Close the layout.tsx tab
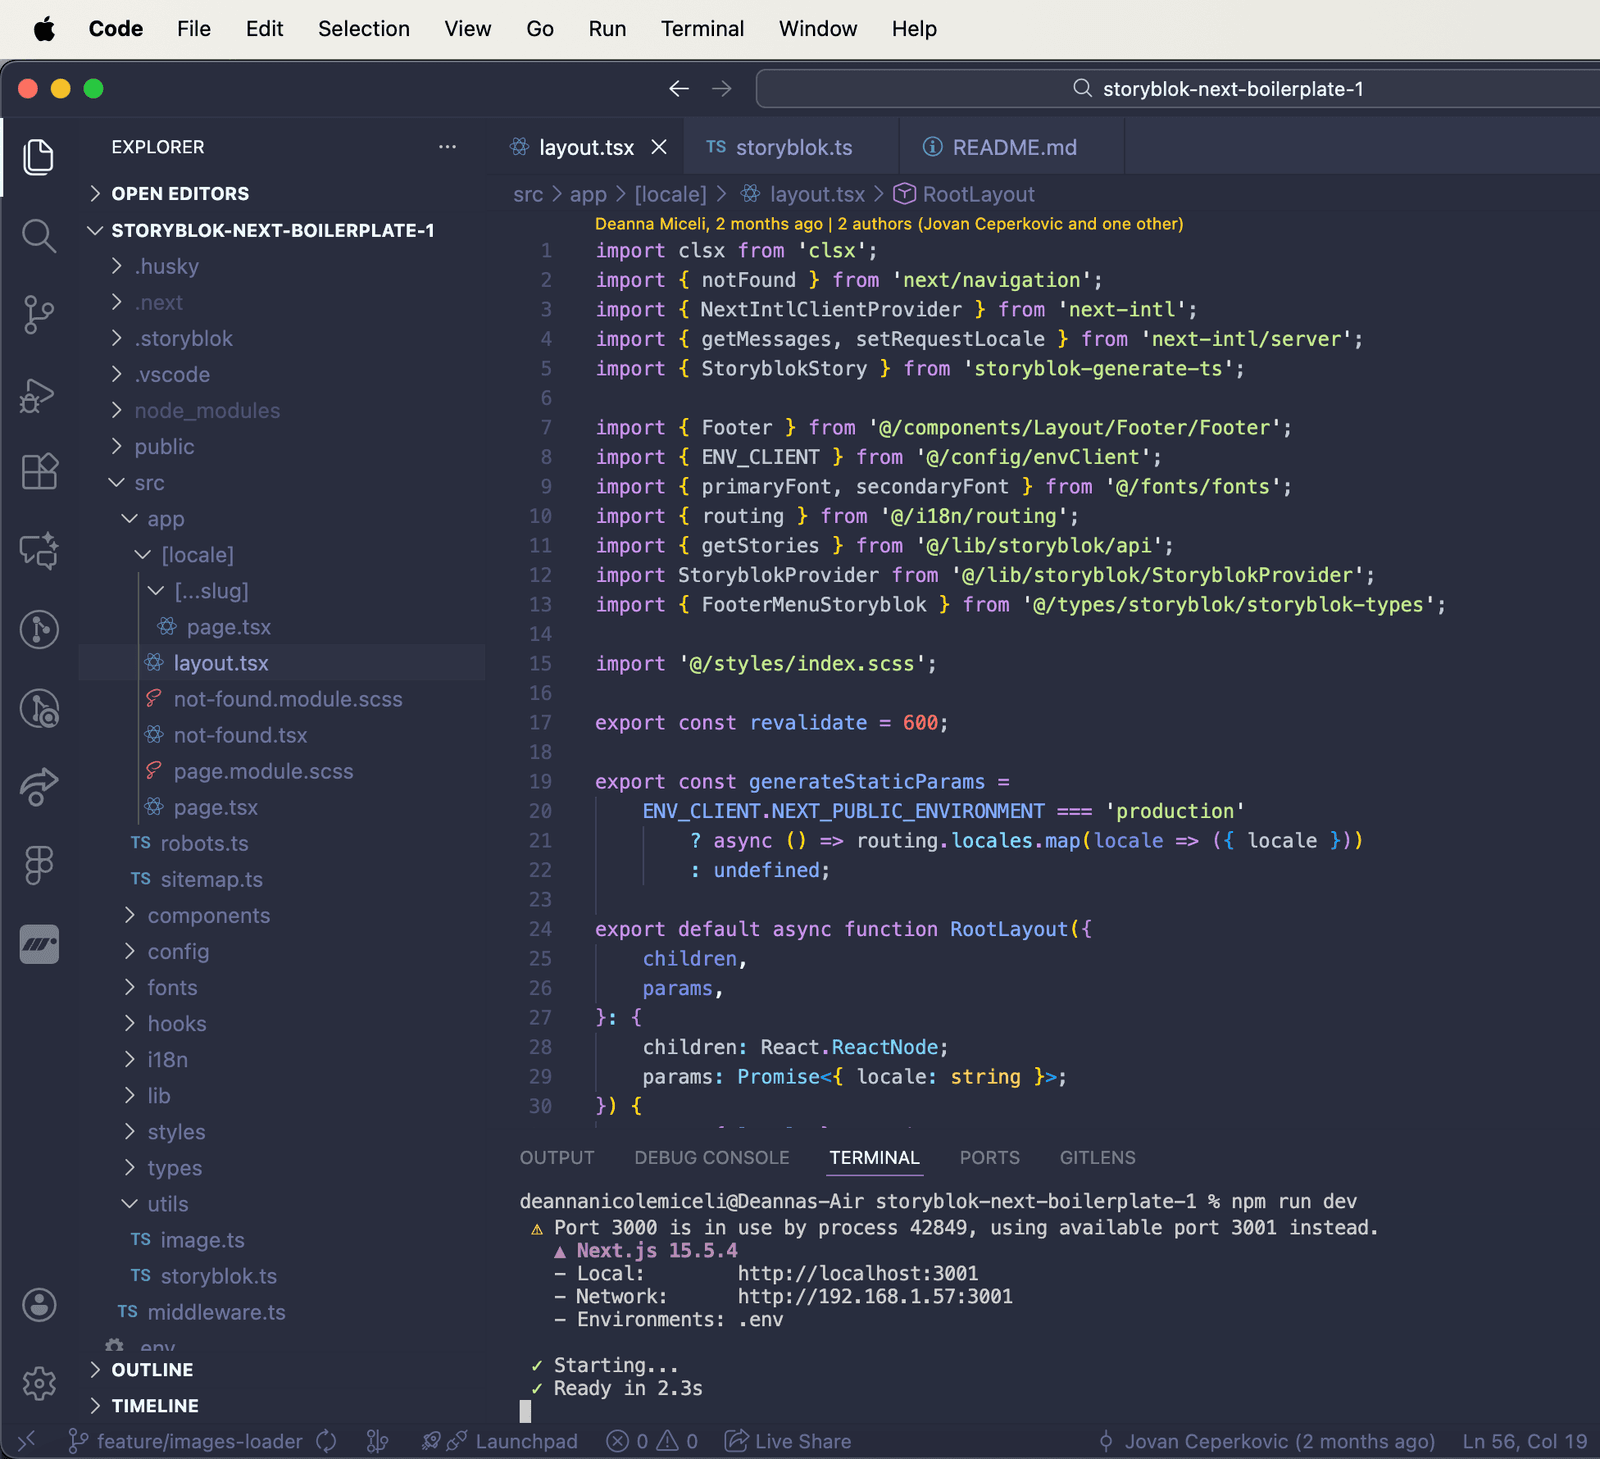Image resolution: width=1600 pixels, height=1459 pixels. tap(659, 147)
